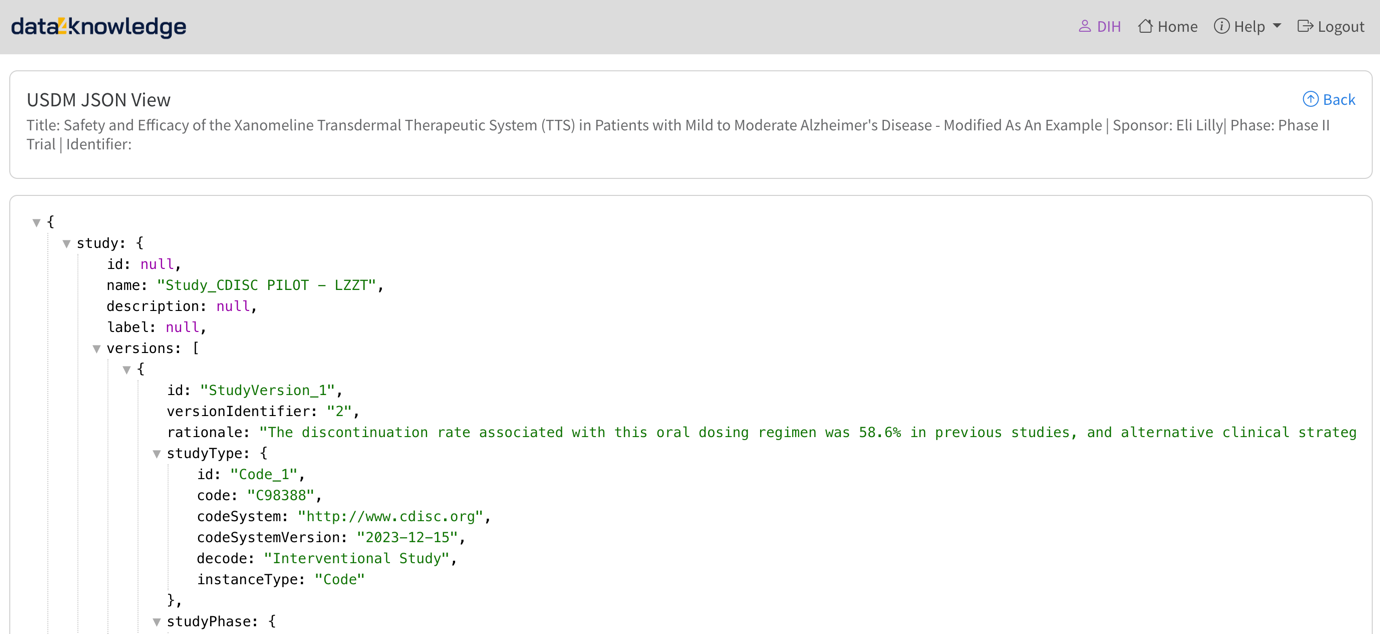
Task: Select Logout in the top navigation
Action: (1339, 26)
